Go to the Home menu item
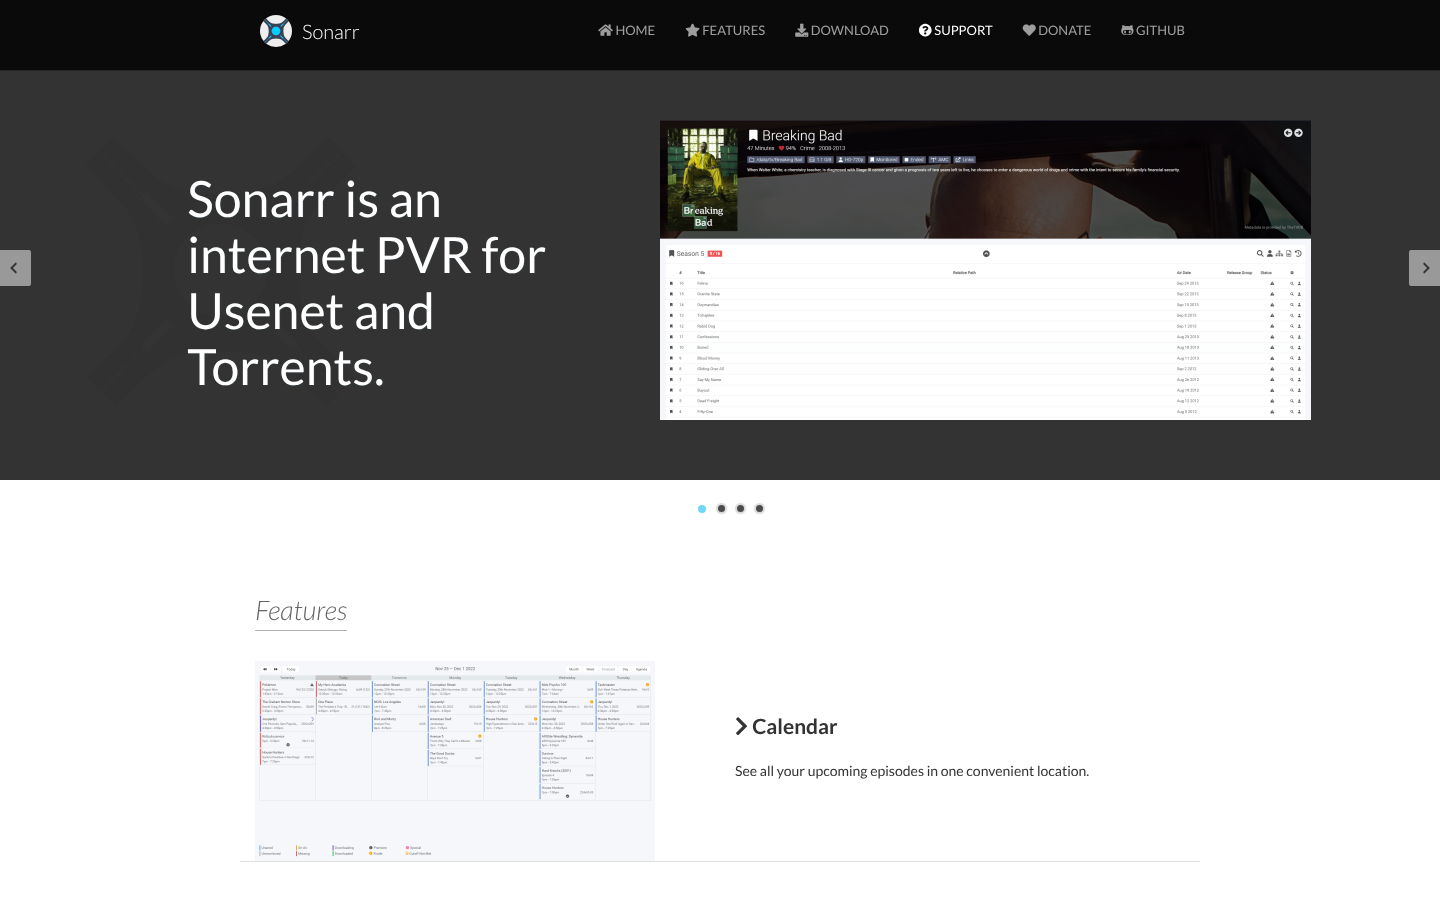This screenshot has width=1440, height=900. click(x=627, y=30)
